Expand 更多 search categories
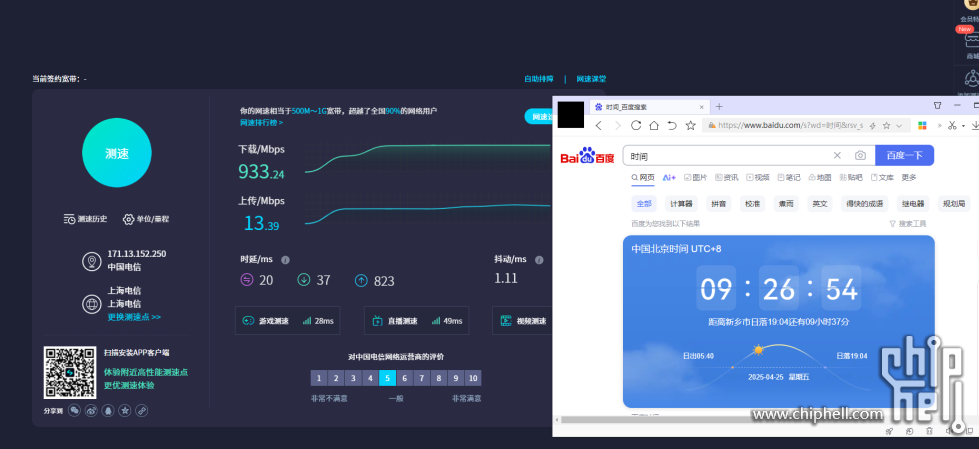 click(x=908, y=177)
